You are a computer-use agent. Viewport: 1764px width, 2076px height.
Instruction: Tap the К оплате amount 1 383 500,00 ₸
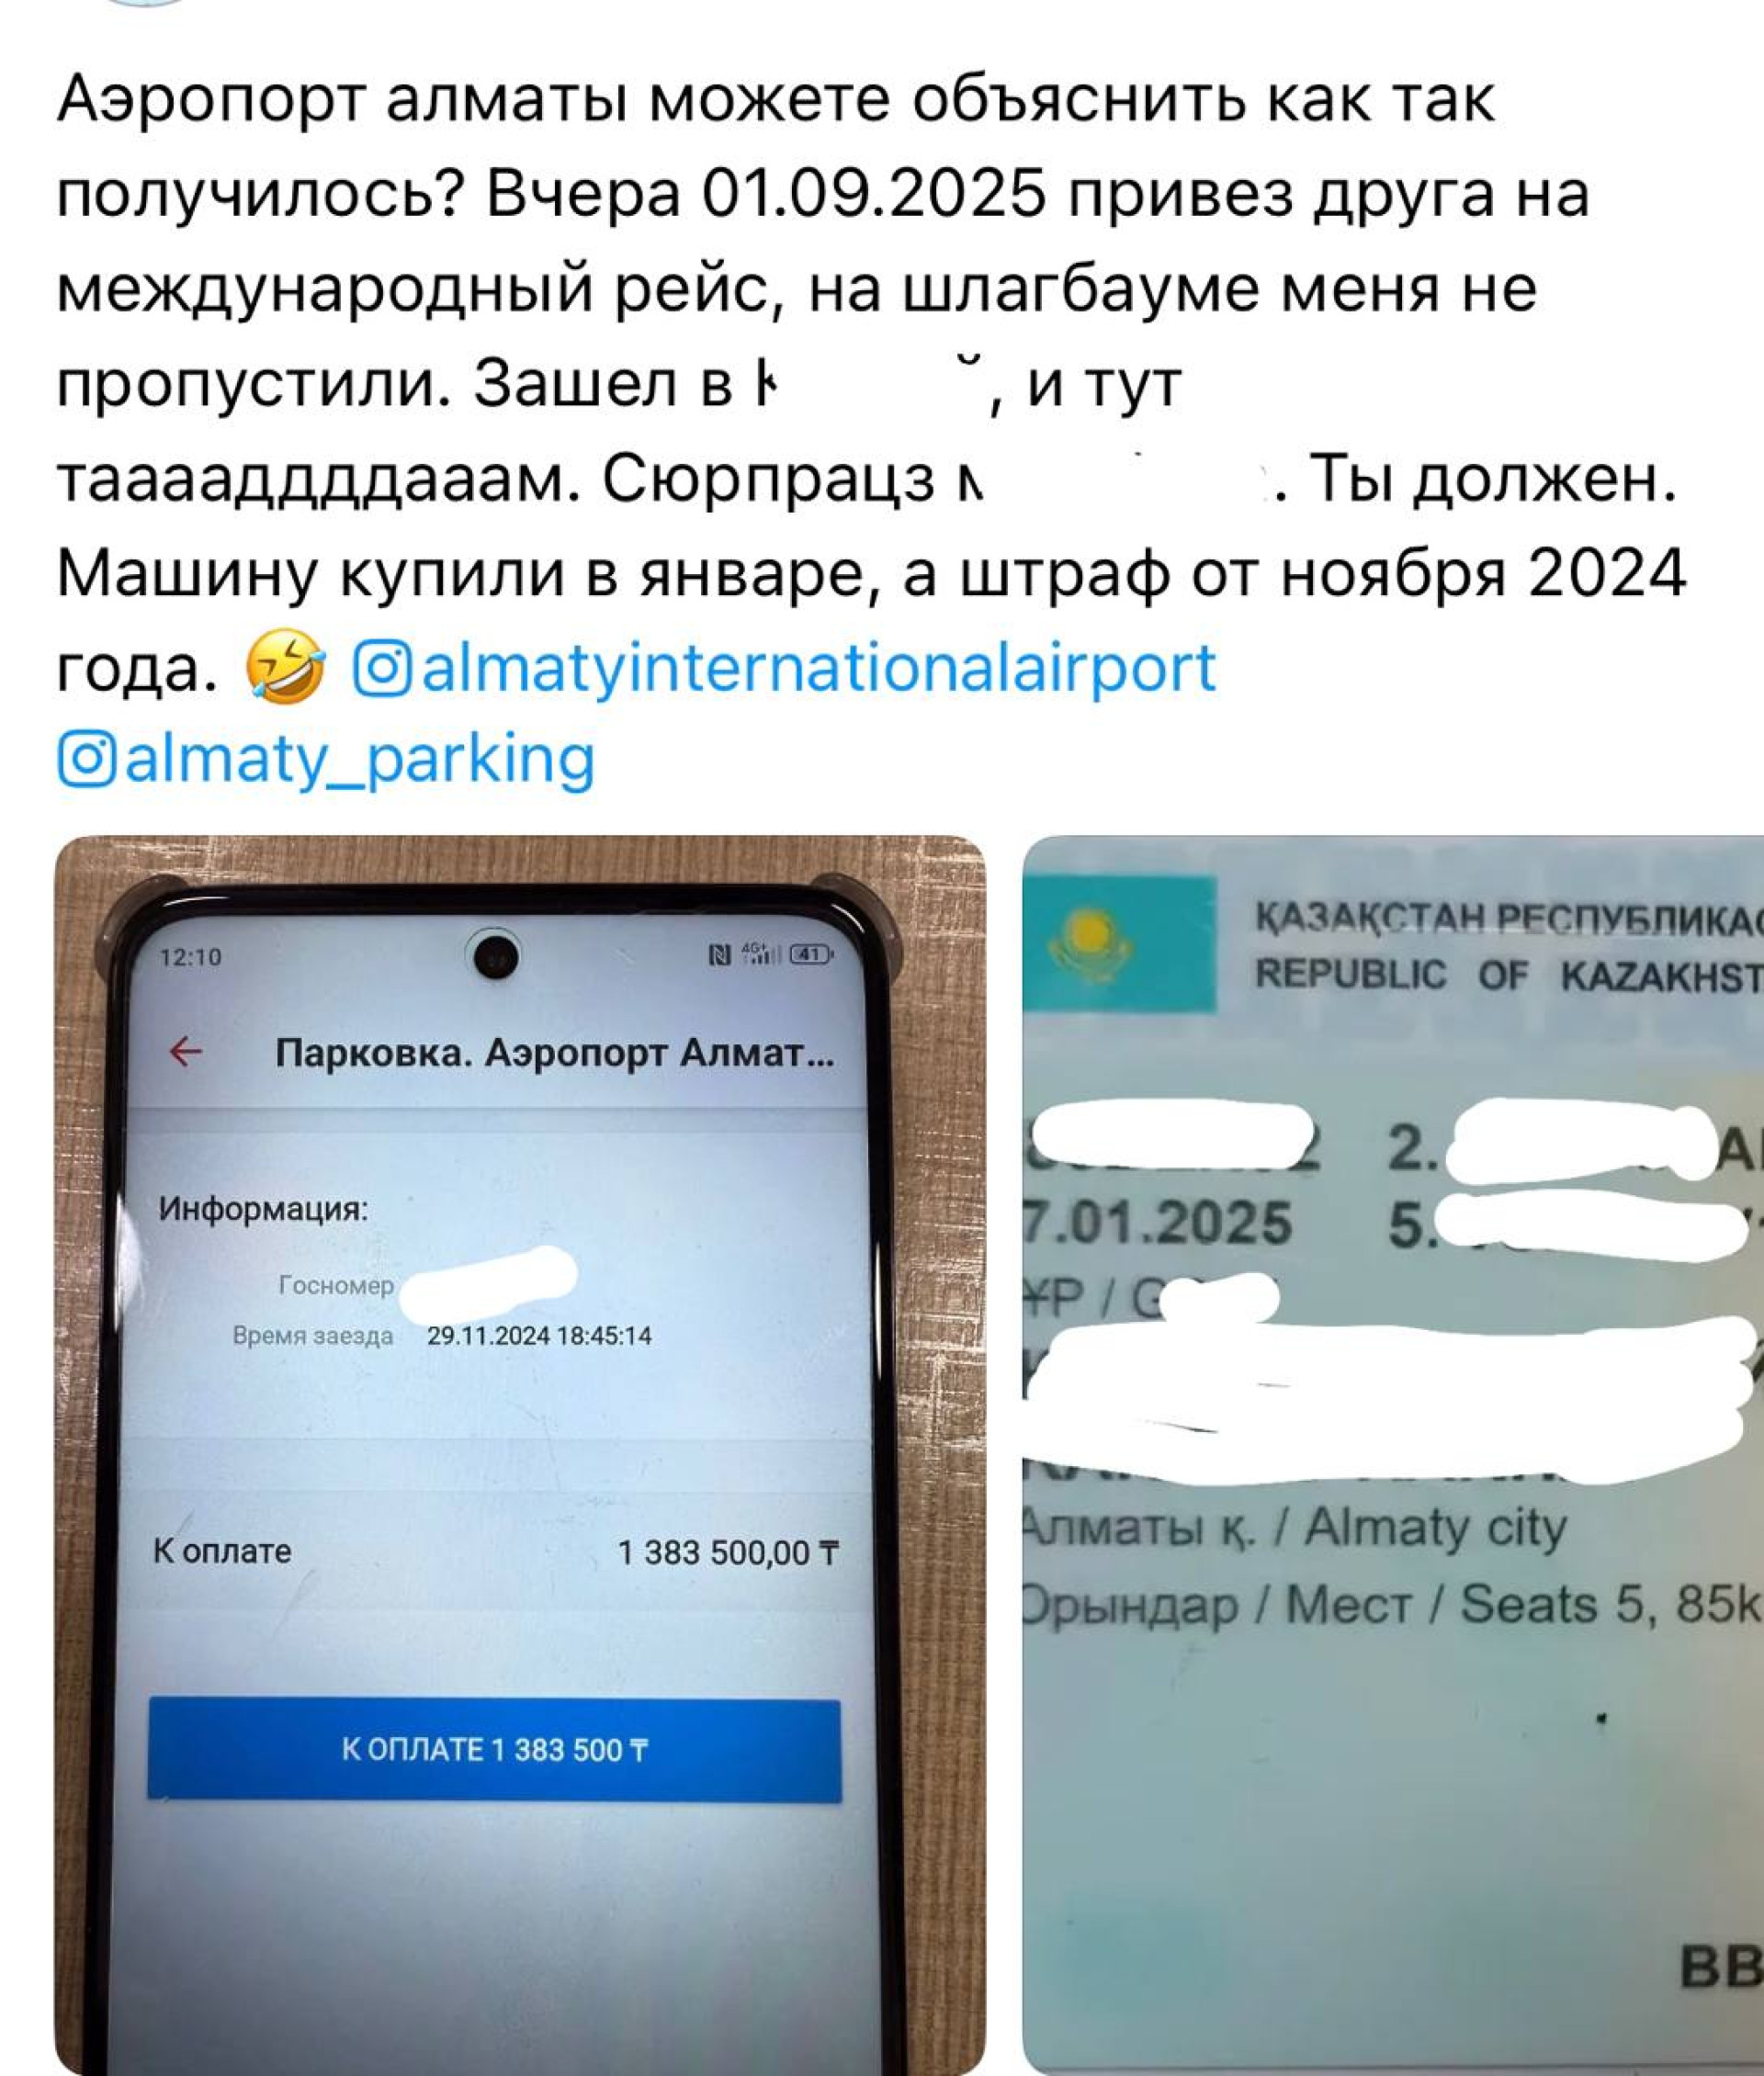point(728,1553)
